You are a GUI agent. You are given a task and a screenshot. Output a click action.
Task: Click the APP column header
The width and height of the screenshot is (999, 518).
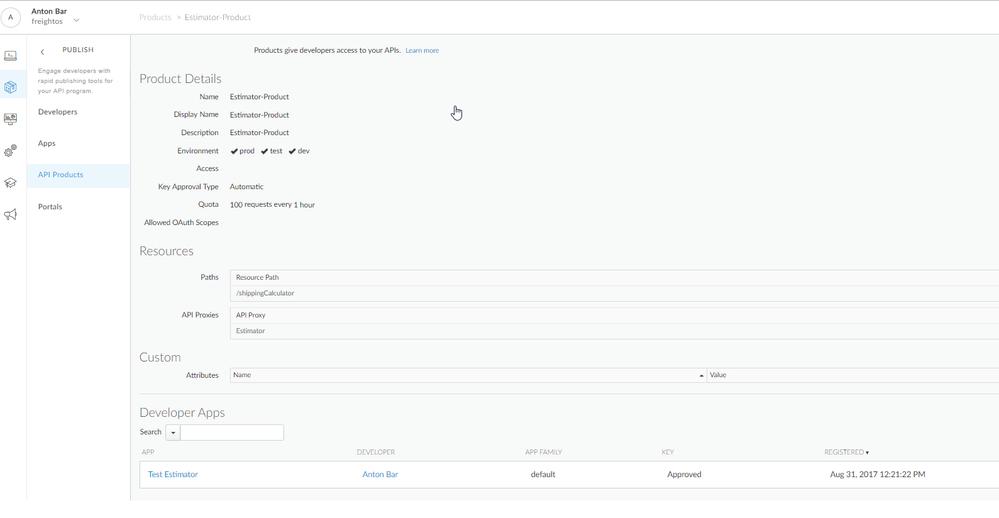pyautogui.click(x=148, y=452)
